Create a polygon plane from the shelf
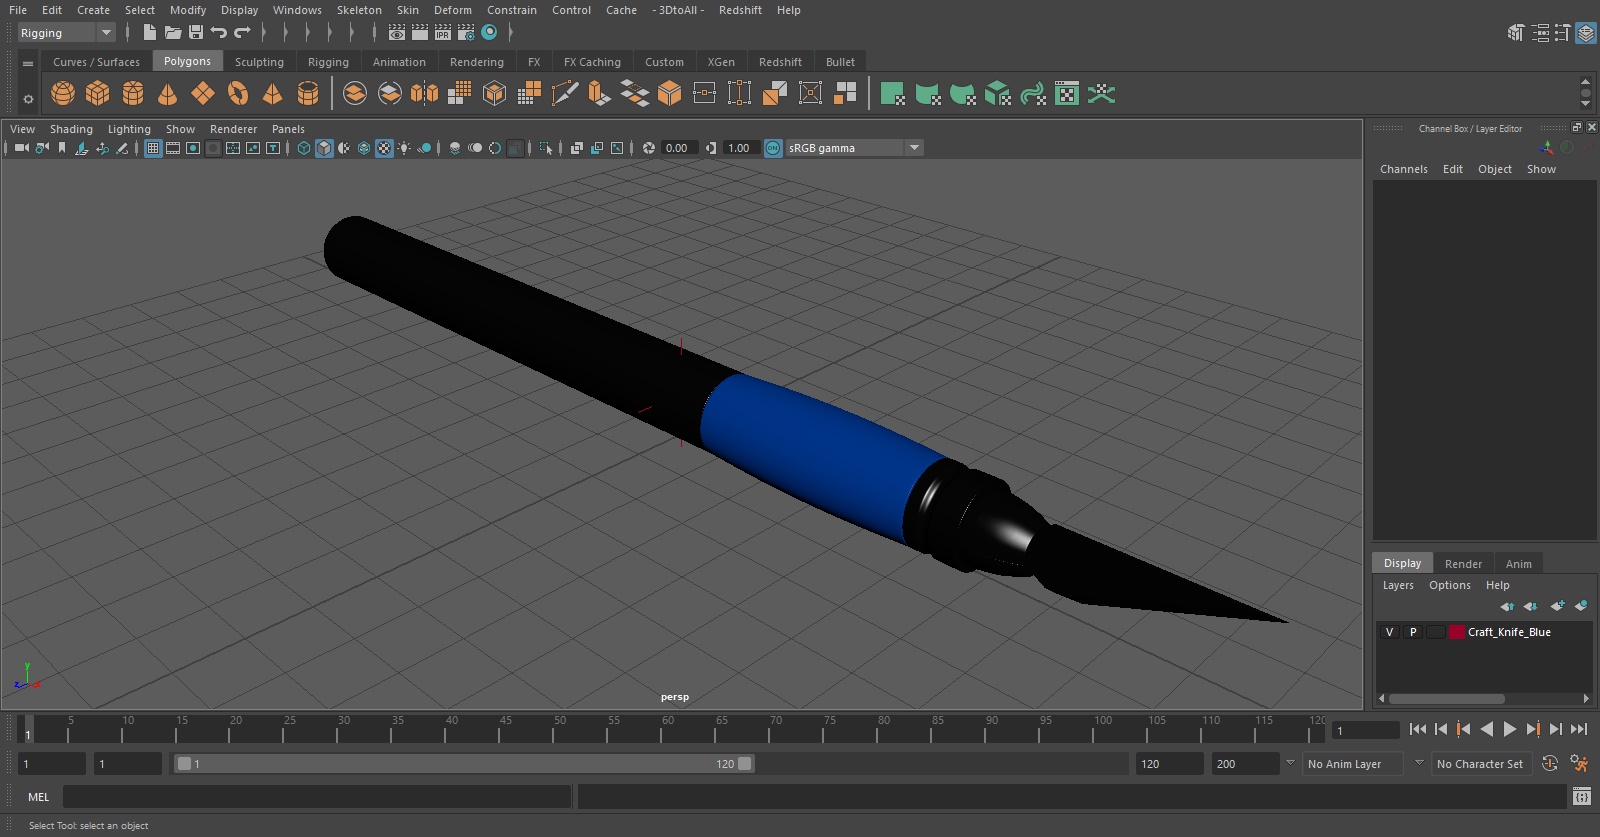Screen dimensions: 1600x837 point(203,94)
